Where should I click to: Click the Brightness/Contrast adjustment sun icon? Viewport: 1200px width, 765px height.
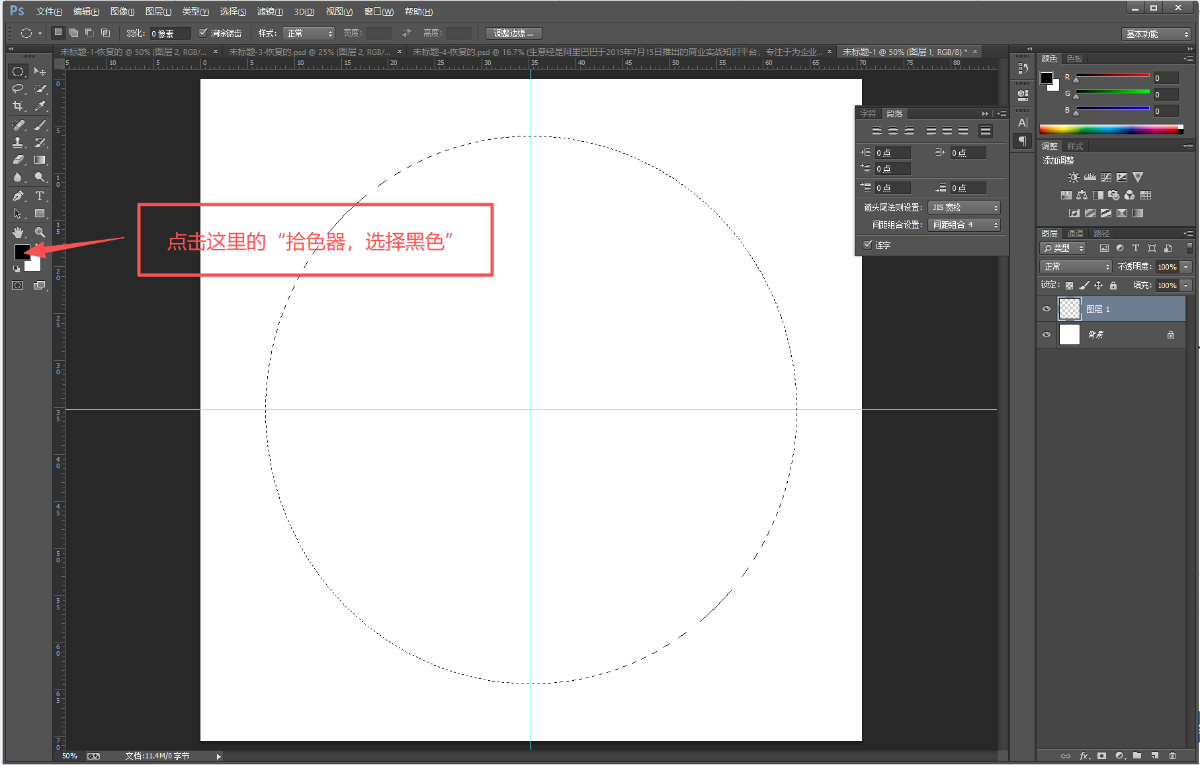pyautogui.click(x=1074, y=177)
